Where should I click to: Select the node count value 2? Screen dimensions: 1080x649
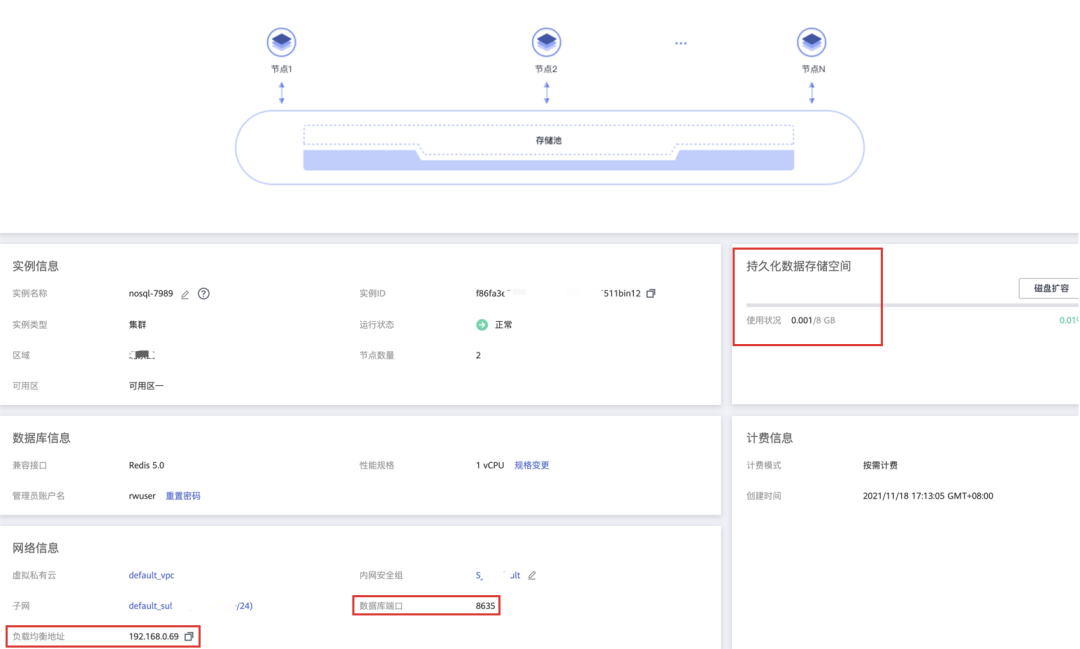478,356
